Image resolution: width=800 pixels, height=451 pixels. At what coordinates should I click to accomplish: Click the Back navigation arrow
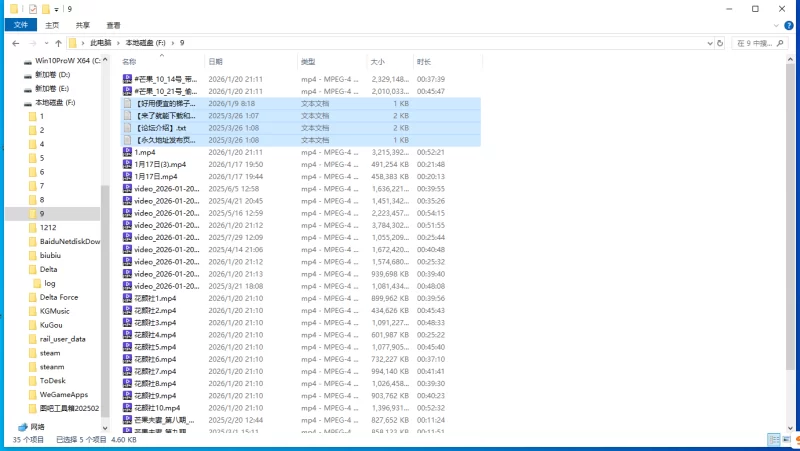(x=15, y=43)
